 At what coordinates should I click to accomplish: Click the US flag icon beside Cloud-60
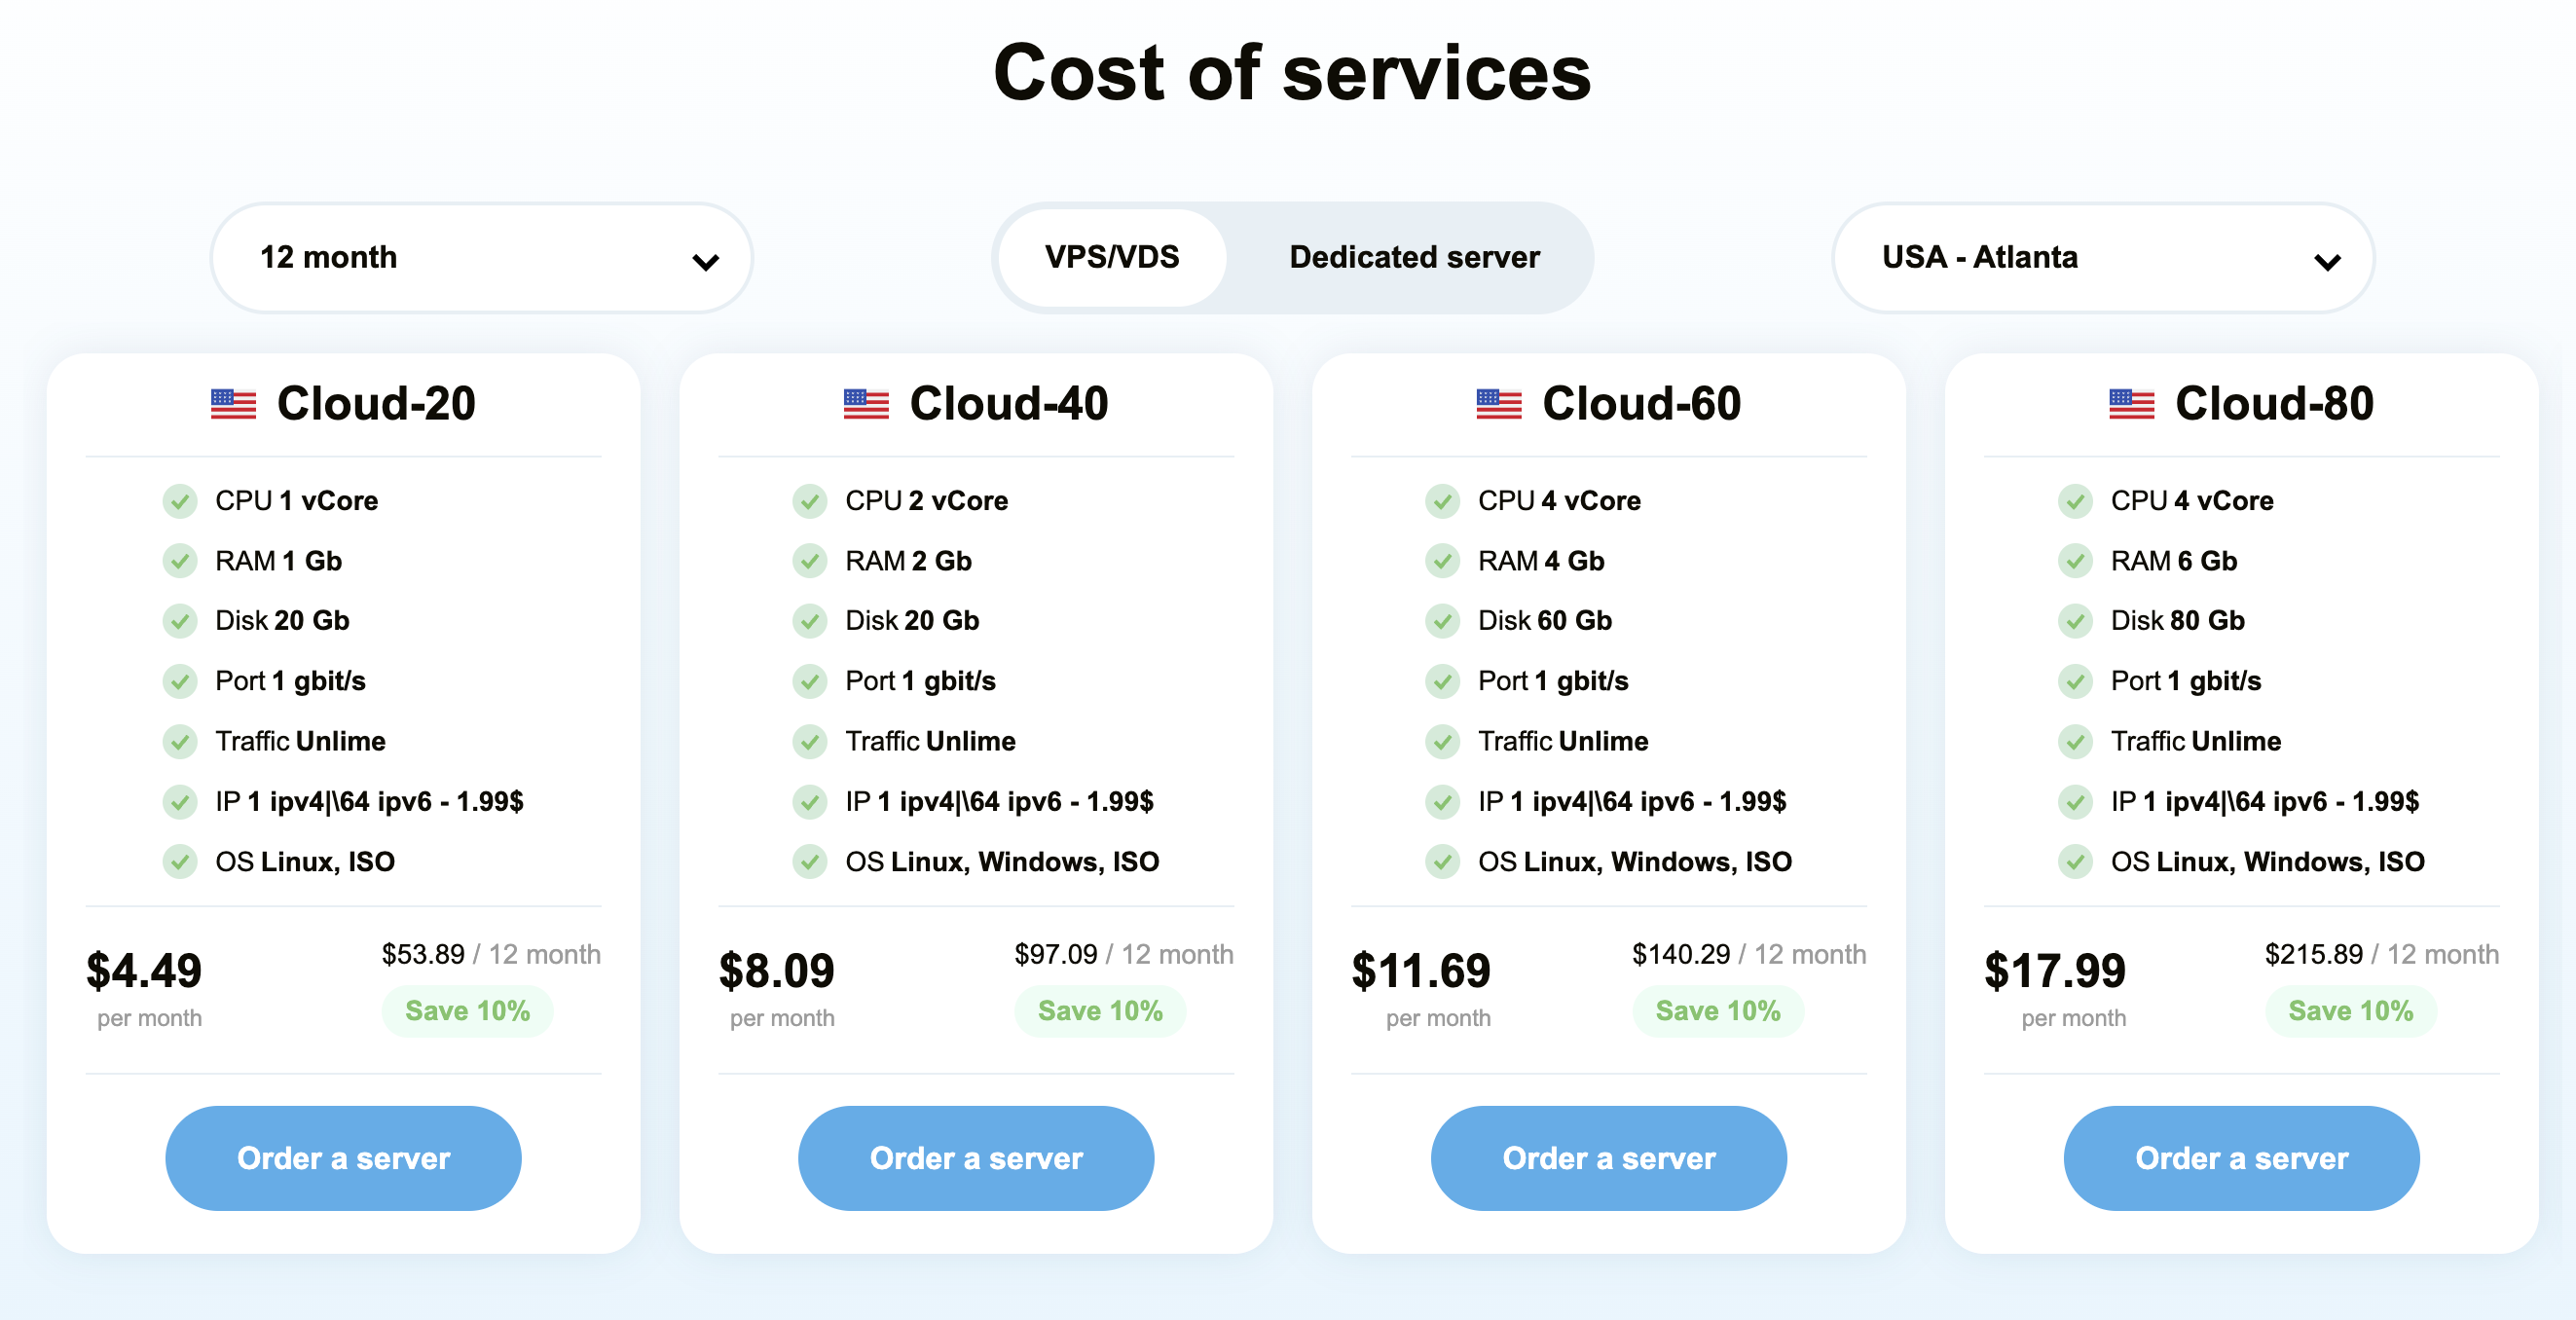point(1498,404)
